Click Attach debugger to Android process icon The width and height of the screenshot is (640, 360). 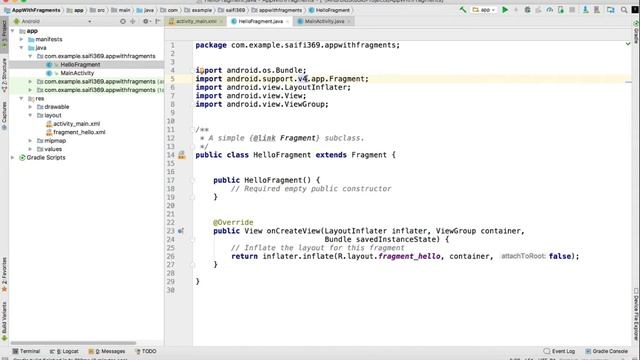tap(561, 10)
